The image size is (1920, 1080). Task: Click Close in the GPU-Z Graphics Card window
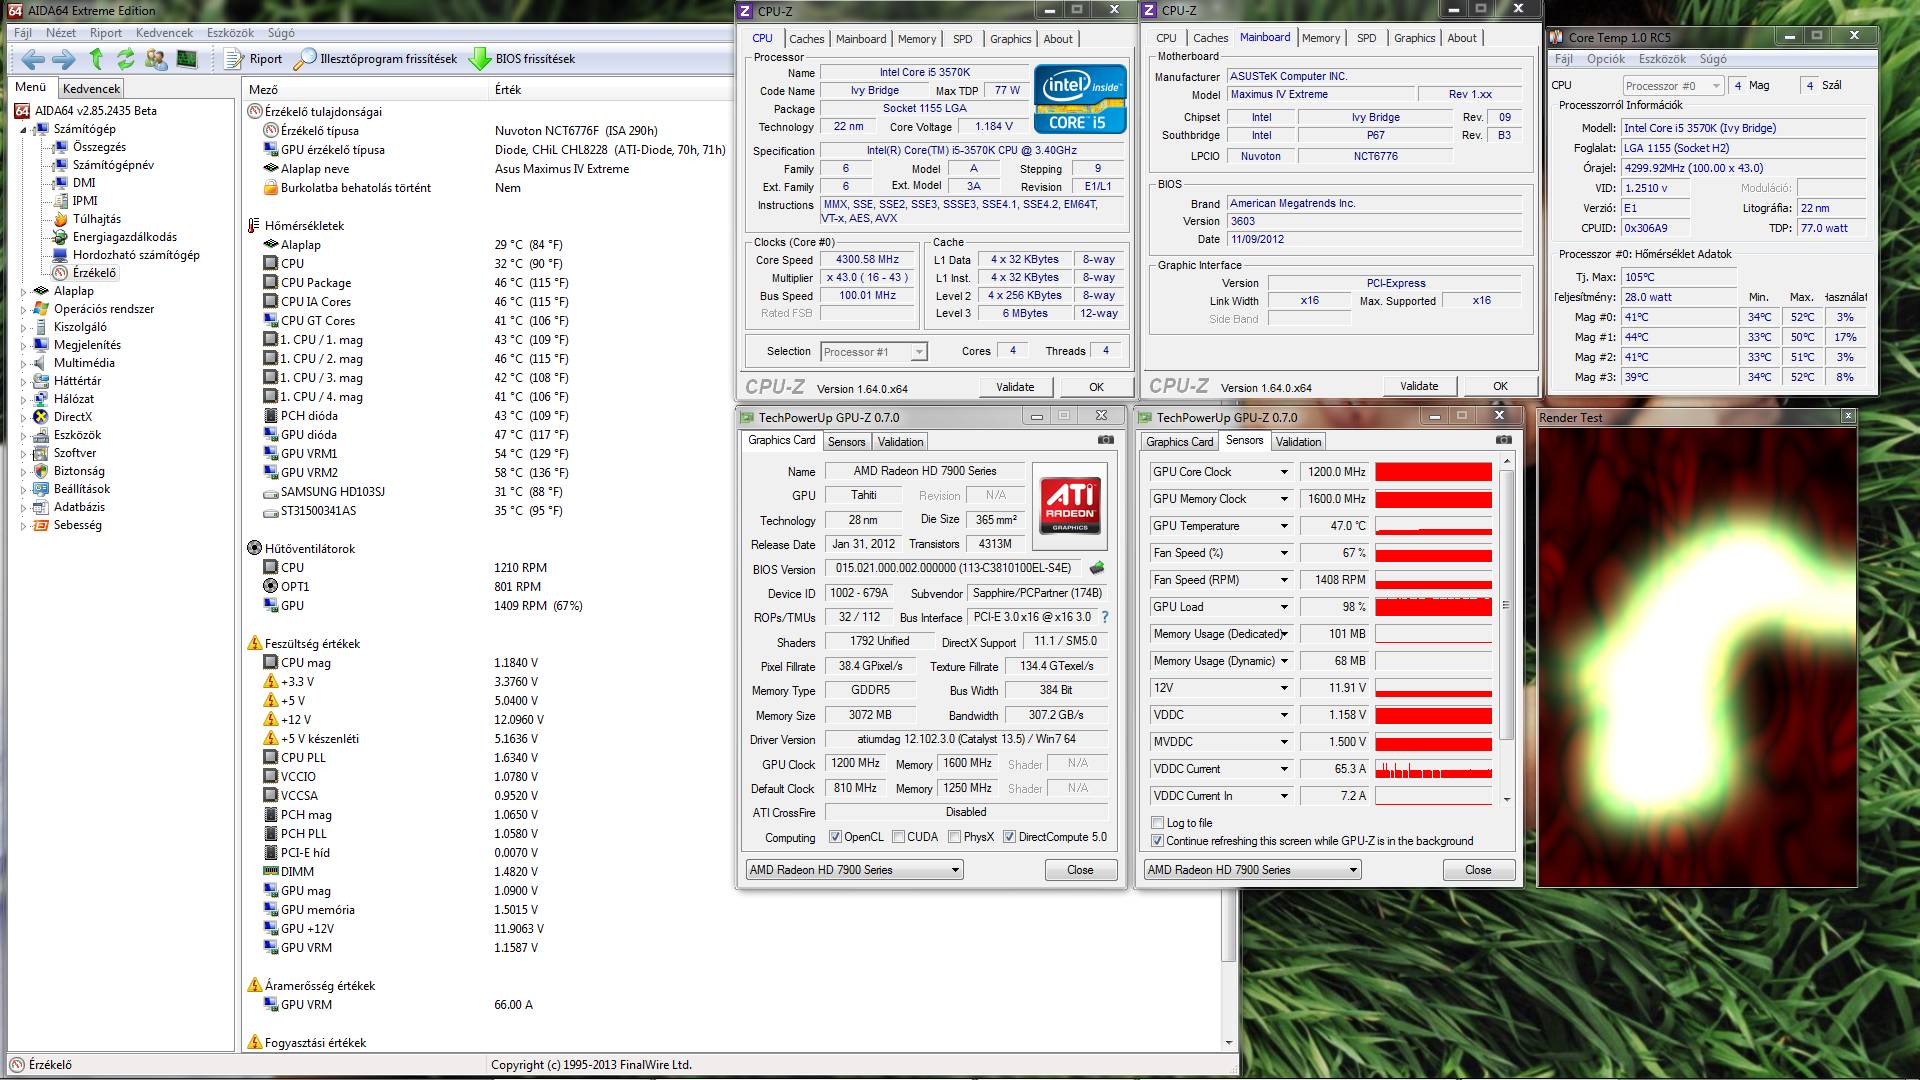[1080, 870]
